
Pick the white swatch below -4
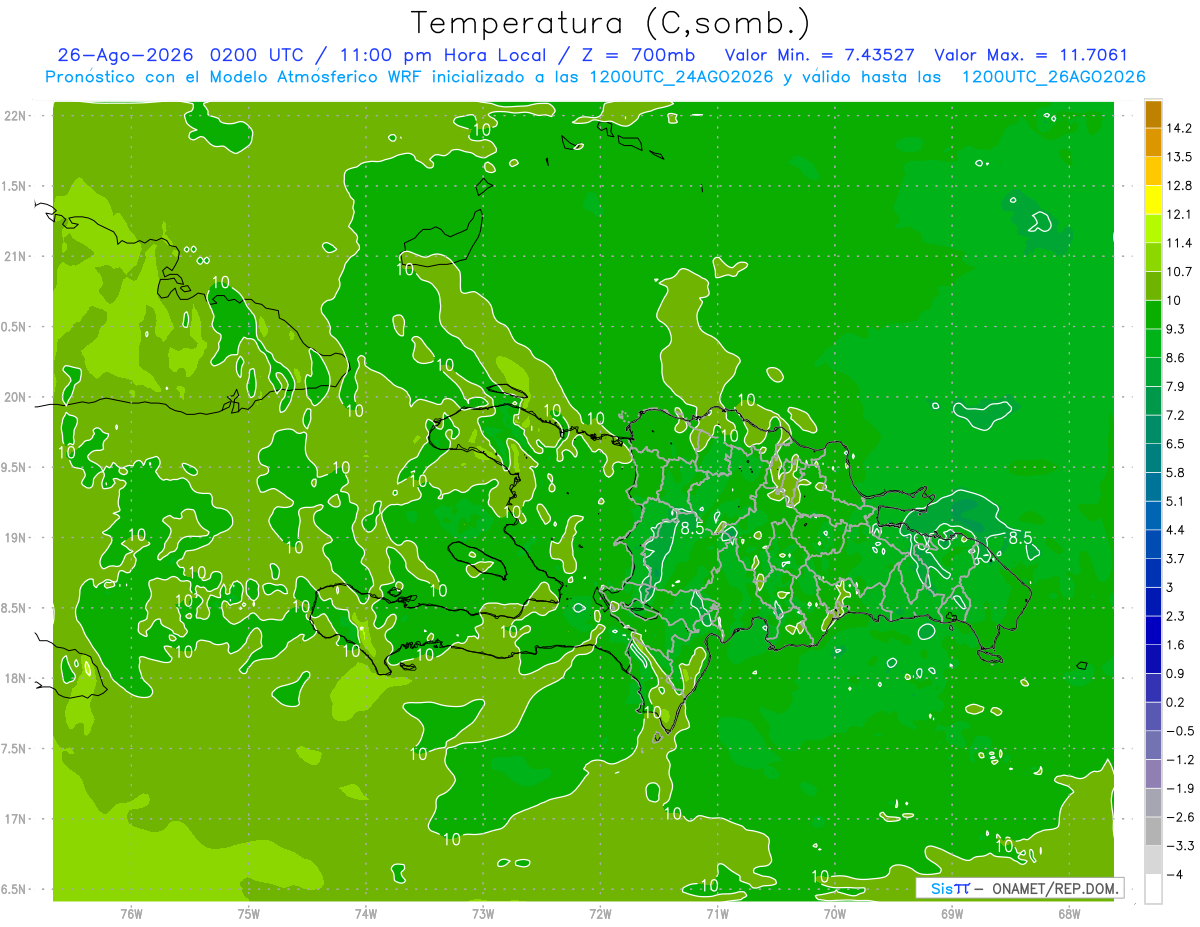(1153, 889)
